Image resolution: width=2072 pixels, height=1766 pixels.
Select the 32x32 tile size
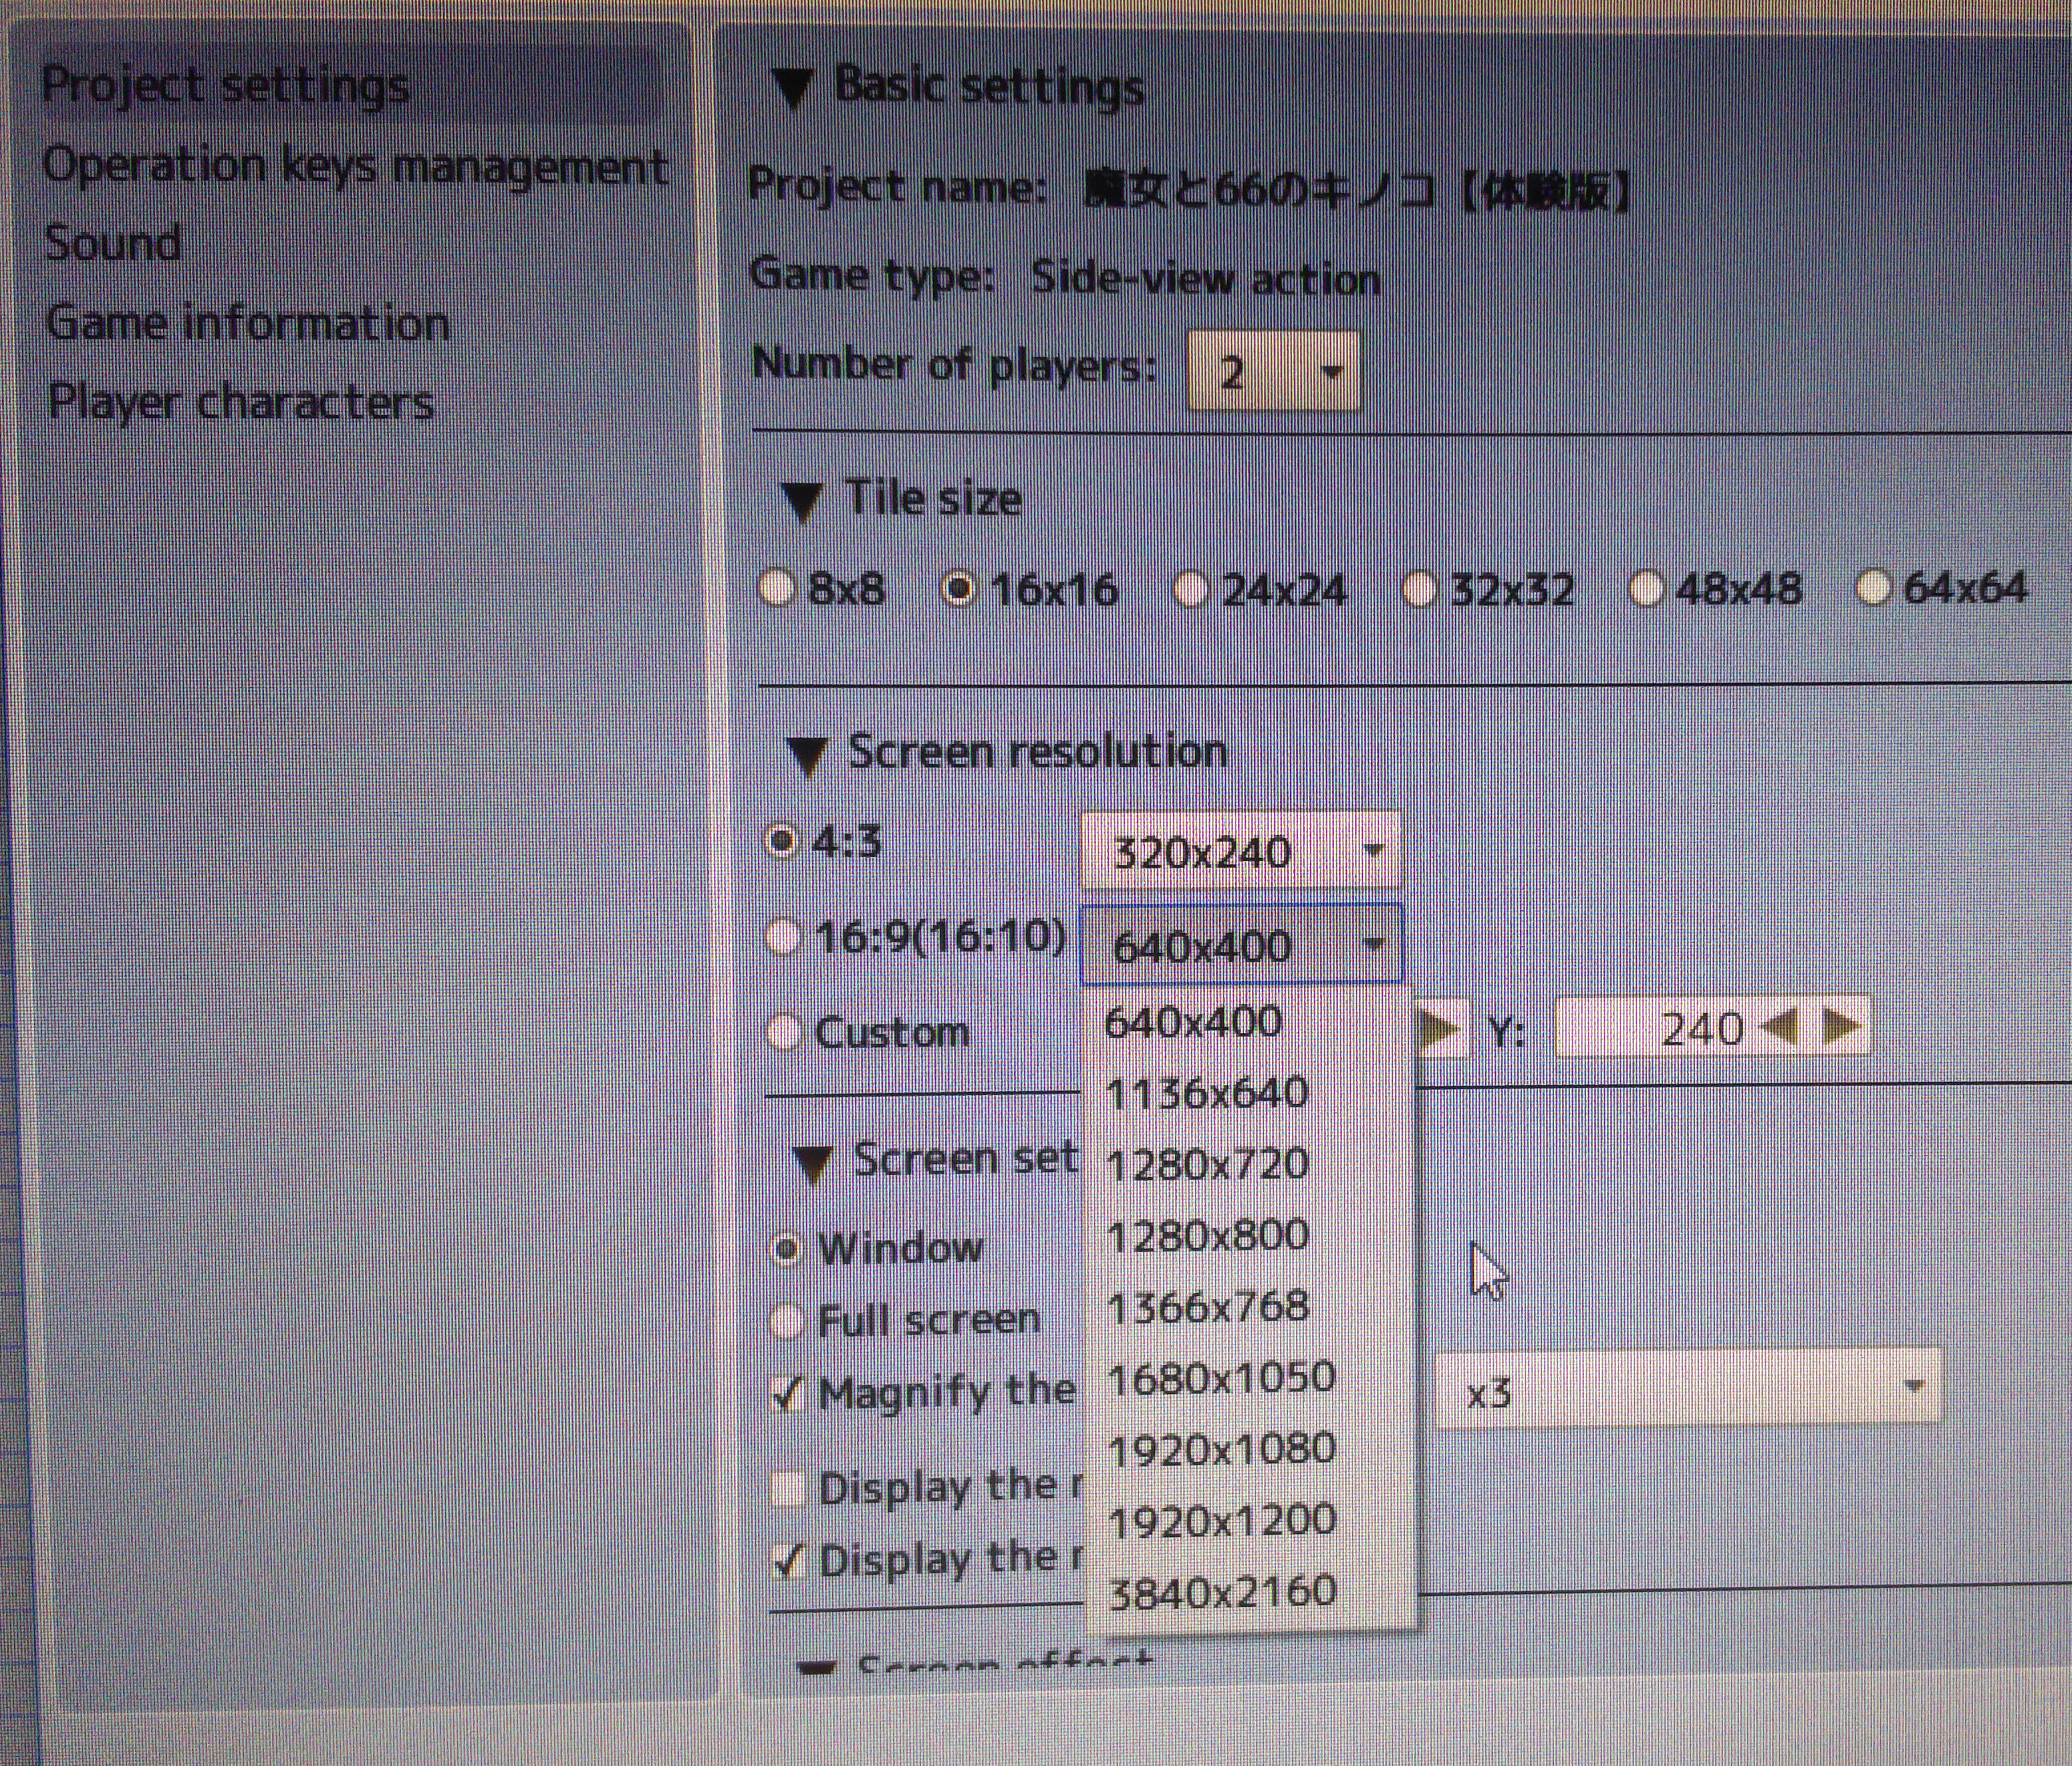coord(1418,589)
